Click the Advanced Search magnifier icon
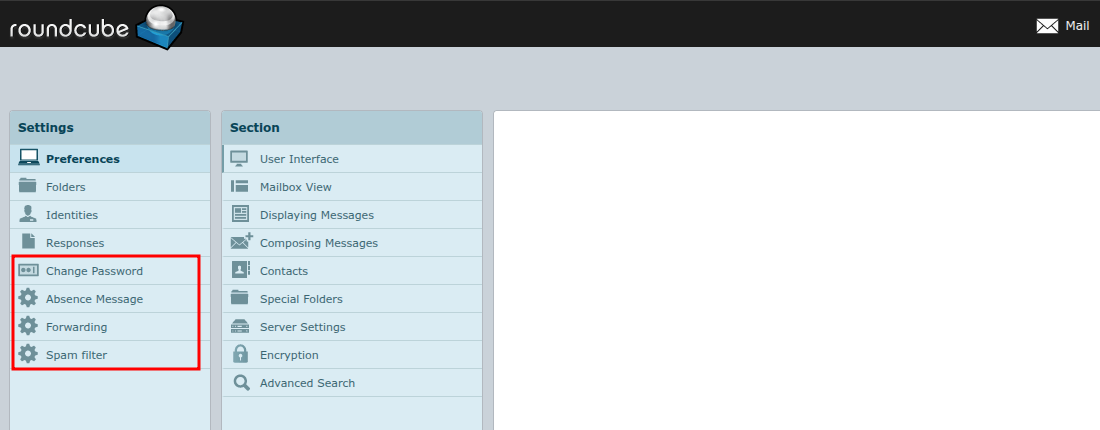The image size is (1100, 430). 241,382
